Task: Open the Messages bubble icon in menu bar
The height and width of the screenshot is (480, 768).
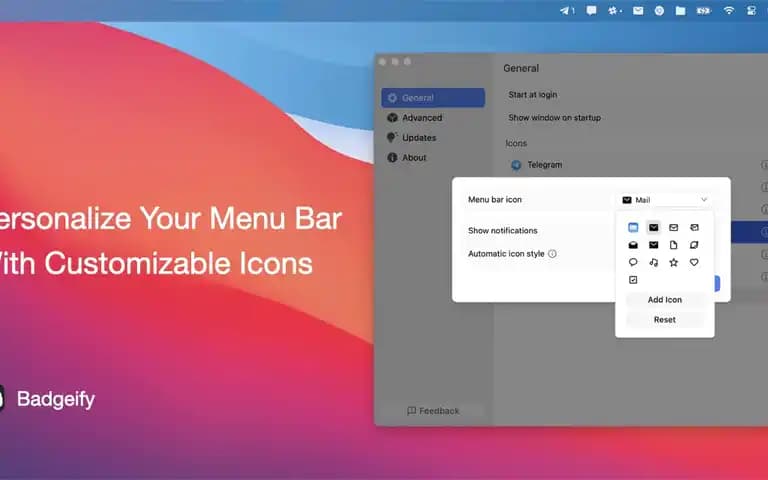Action: [591, 10]
